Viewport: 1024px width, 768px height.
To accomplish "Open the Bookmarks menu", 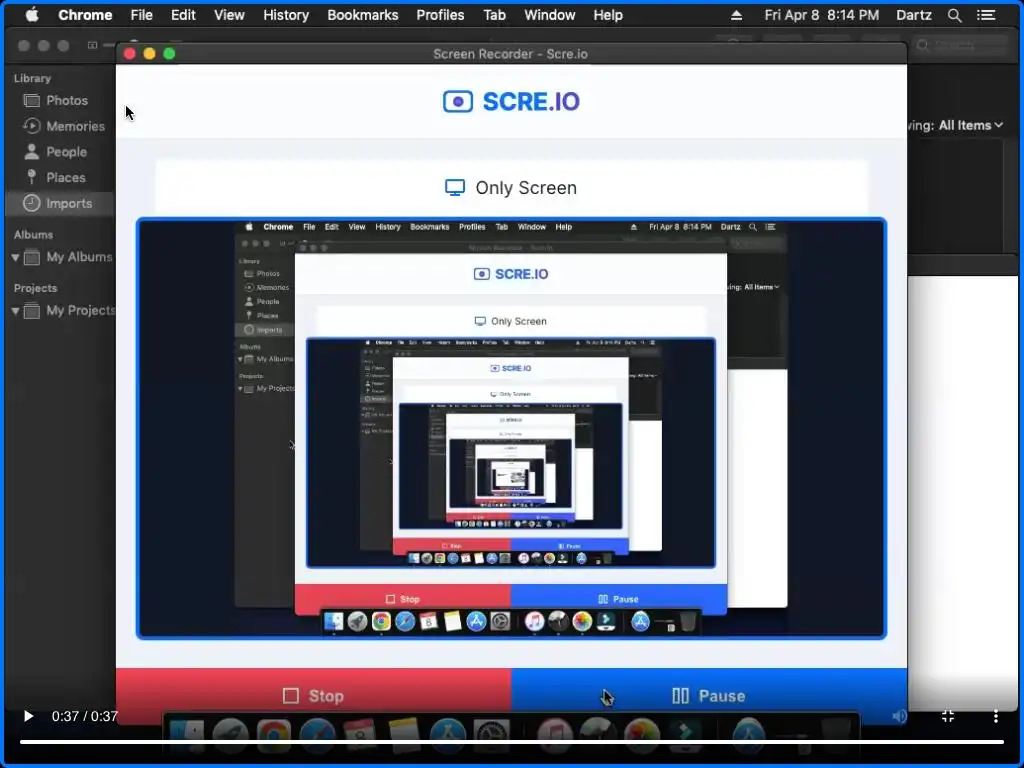I will point(362,14).
